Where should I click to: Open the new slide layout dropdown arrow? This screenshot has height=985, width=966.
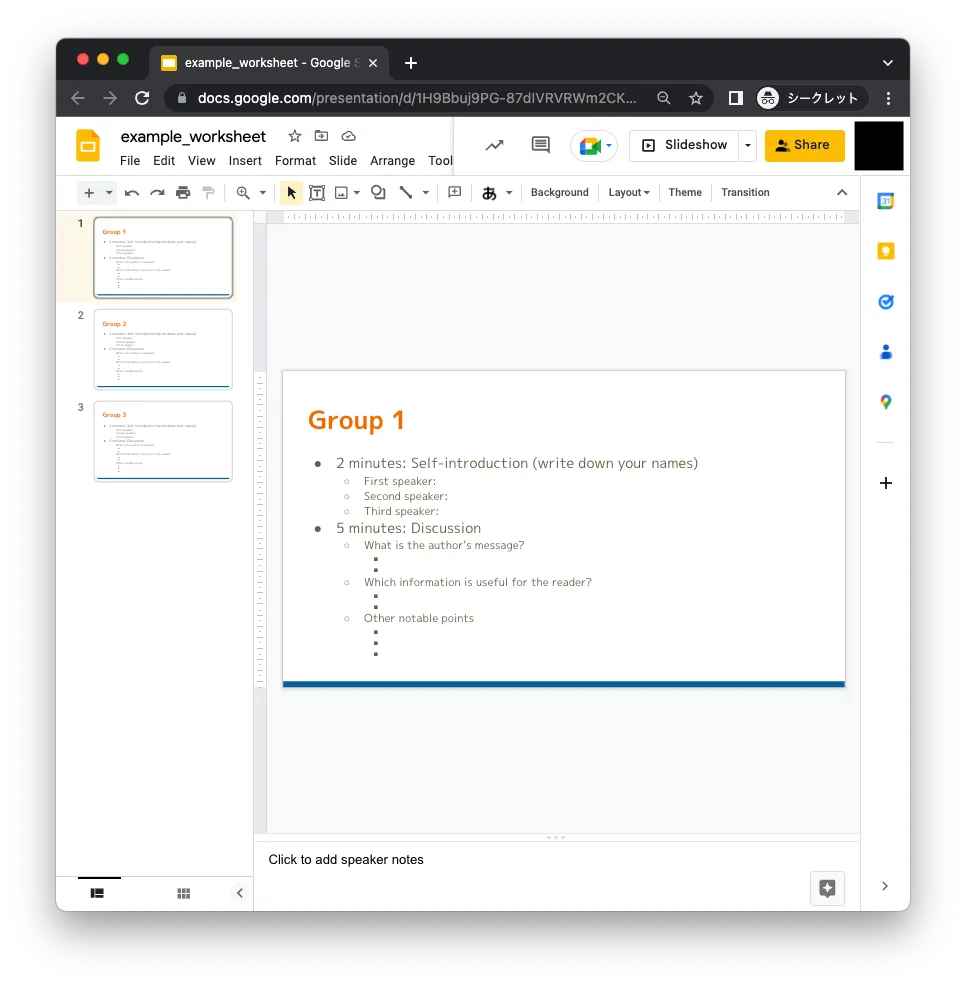tap(109, 193)
